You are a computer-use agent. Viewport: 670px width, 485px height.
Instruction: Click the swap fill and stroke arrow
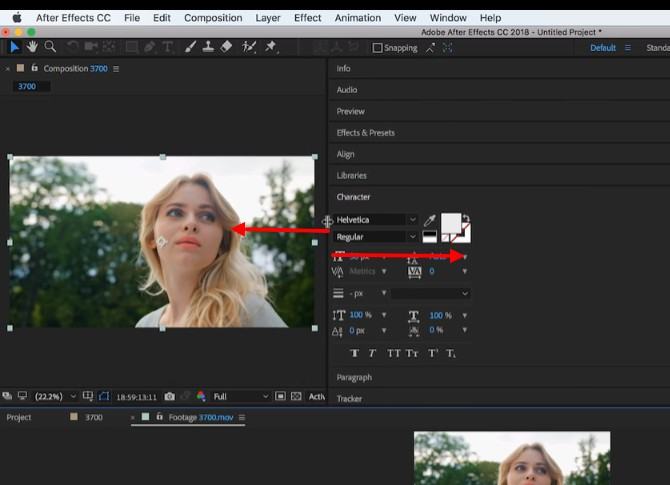(x=466, y=218)
